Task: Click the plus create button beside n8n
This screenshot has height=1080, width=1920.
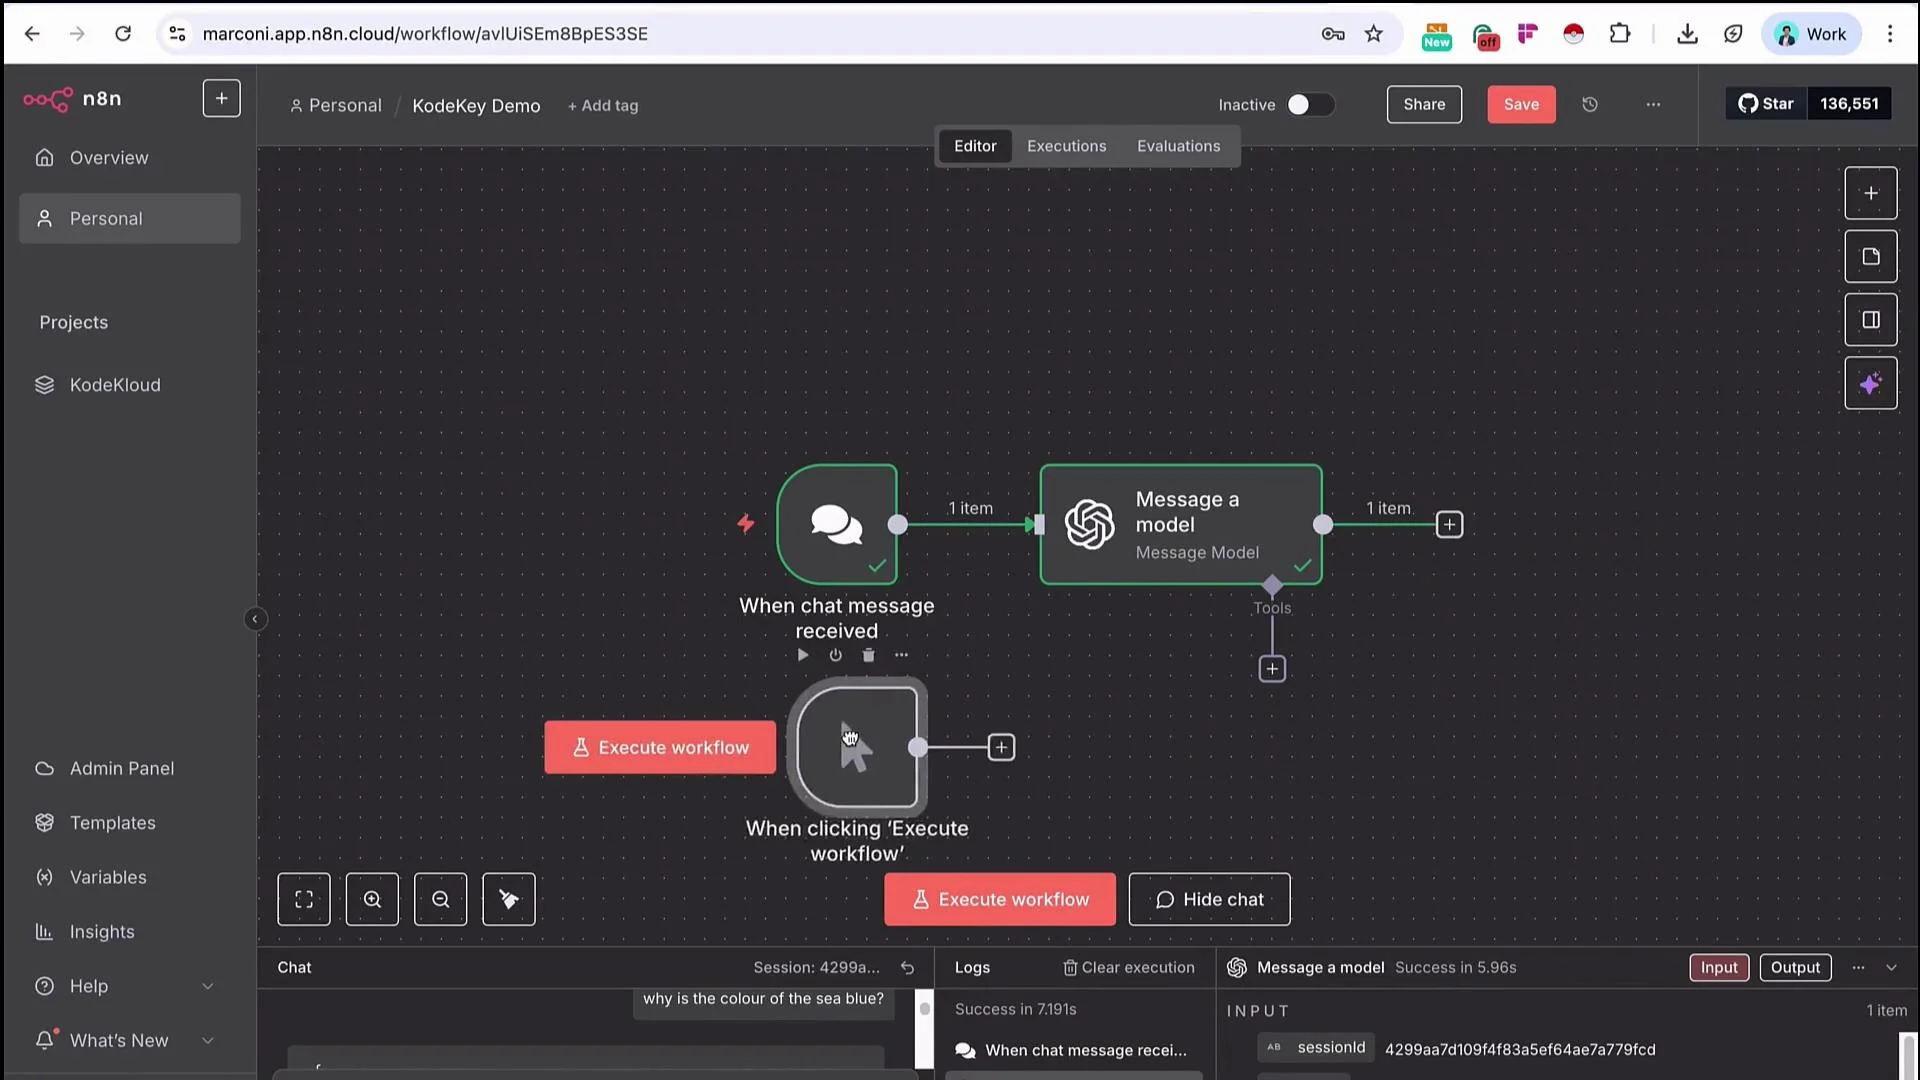Action: (x=221, y=98)
